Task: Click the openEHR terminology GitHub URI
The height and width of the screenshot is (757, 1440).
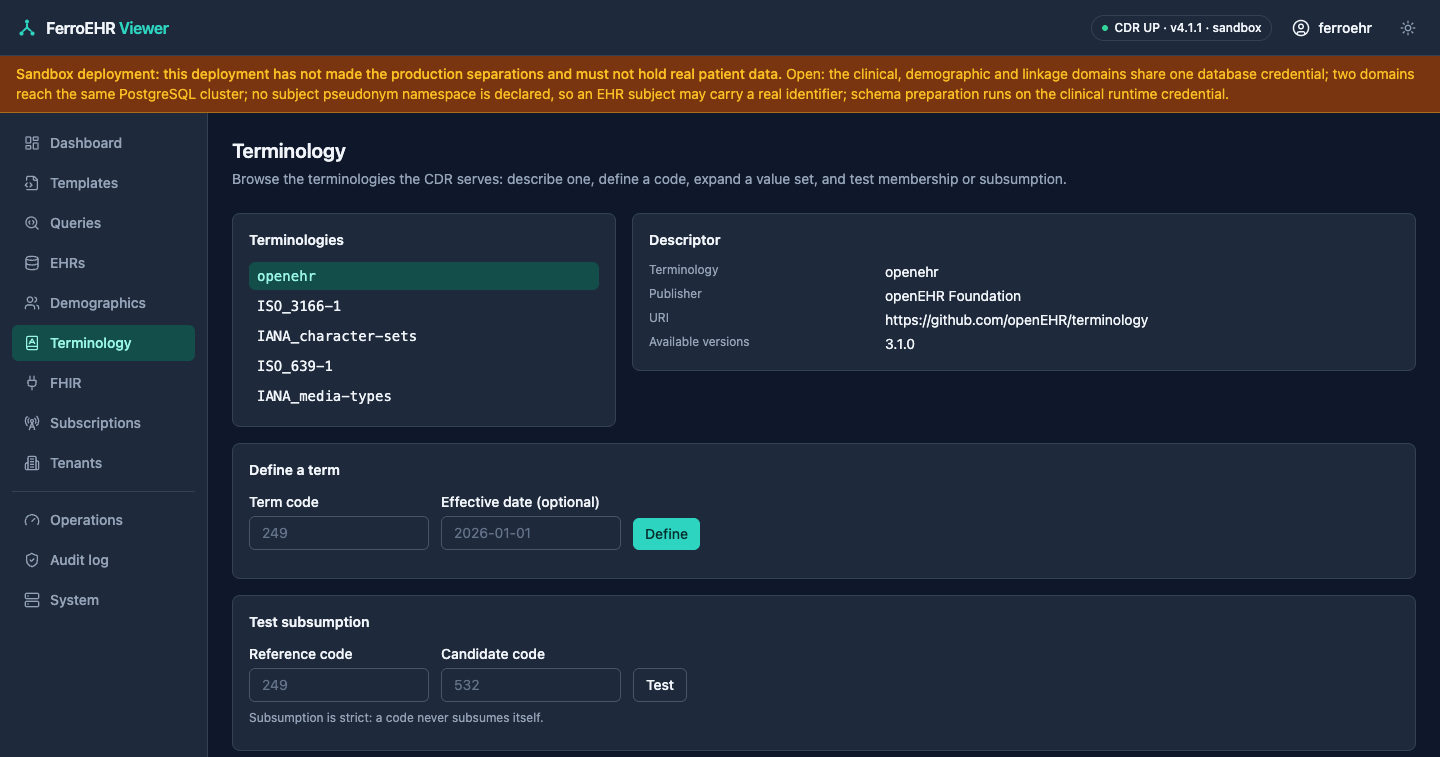Action: [1016, 320]
